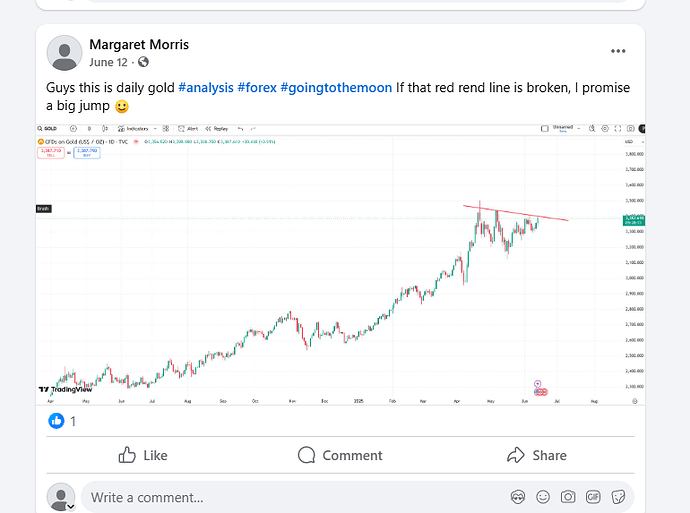Click the blue like reaction icon
This screenshot has height=513, width=690.
[x=56, y=421]
